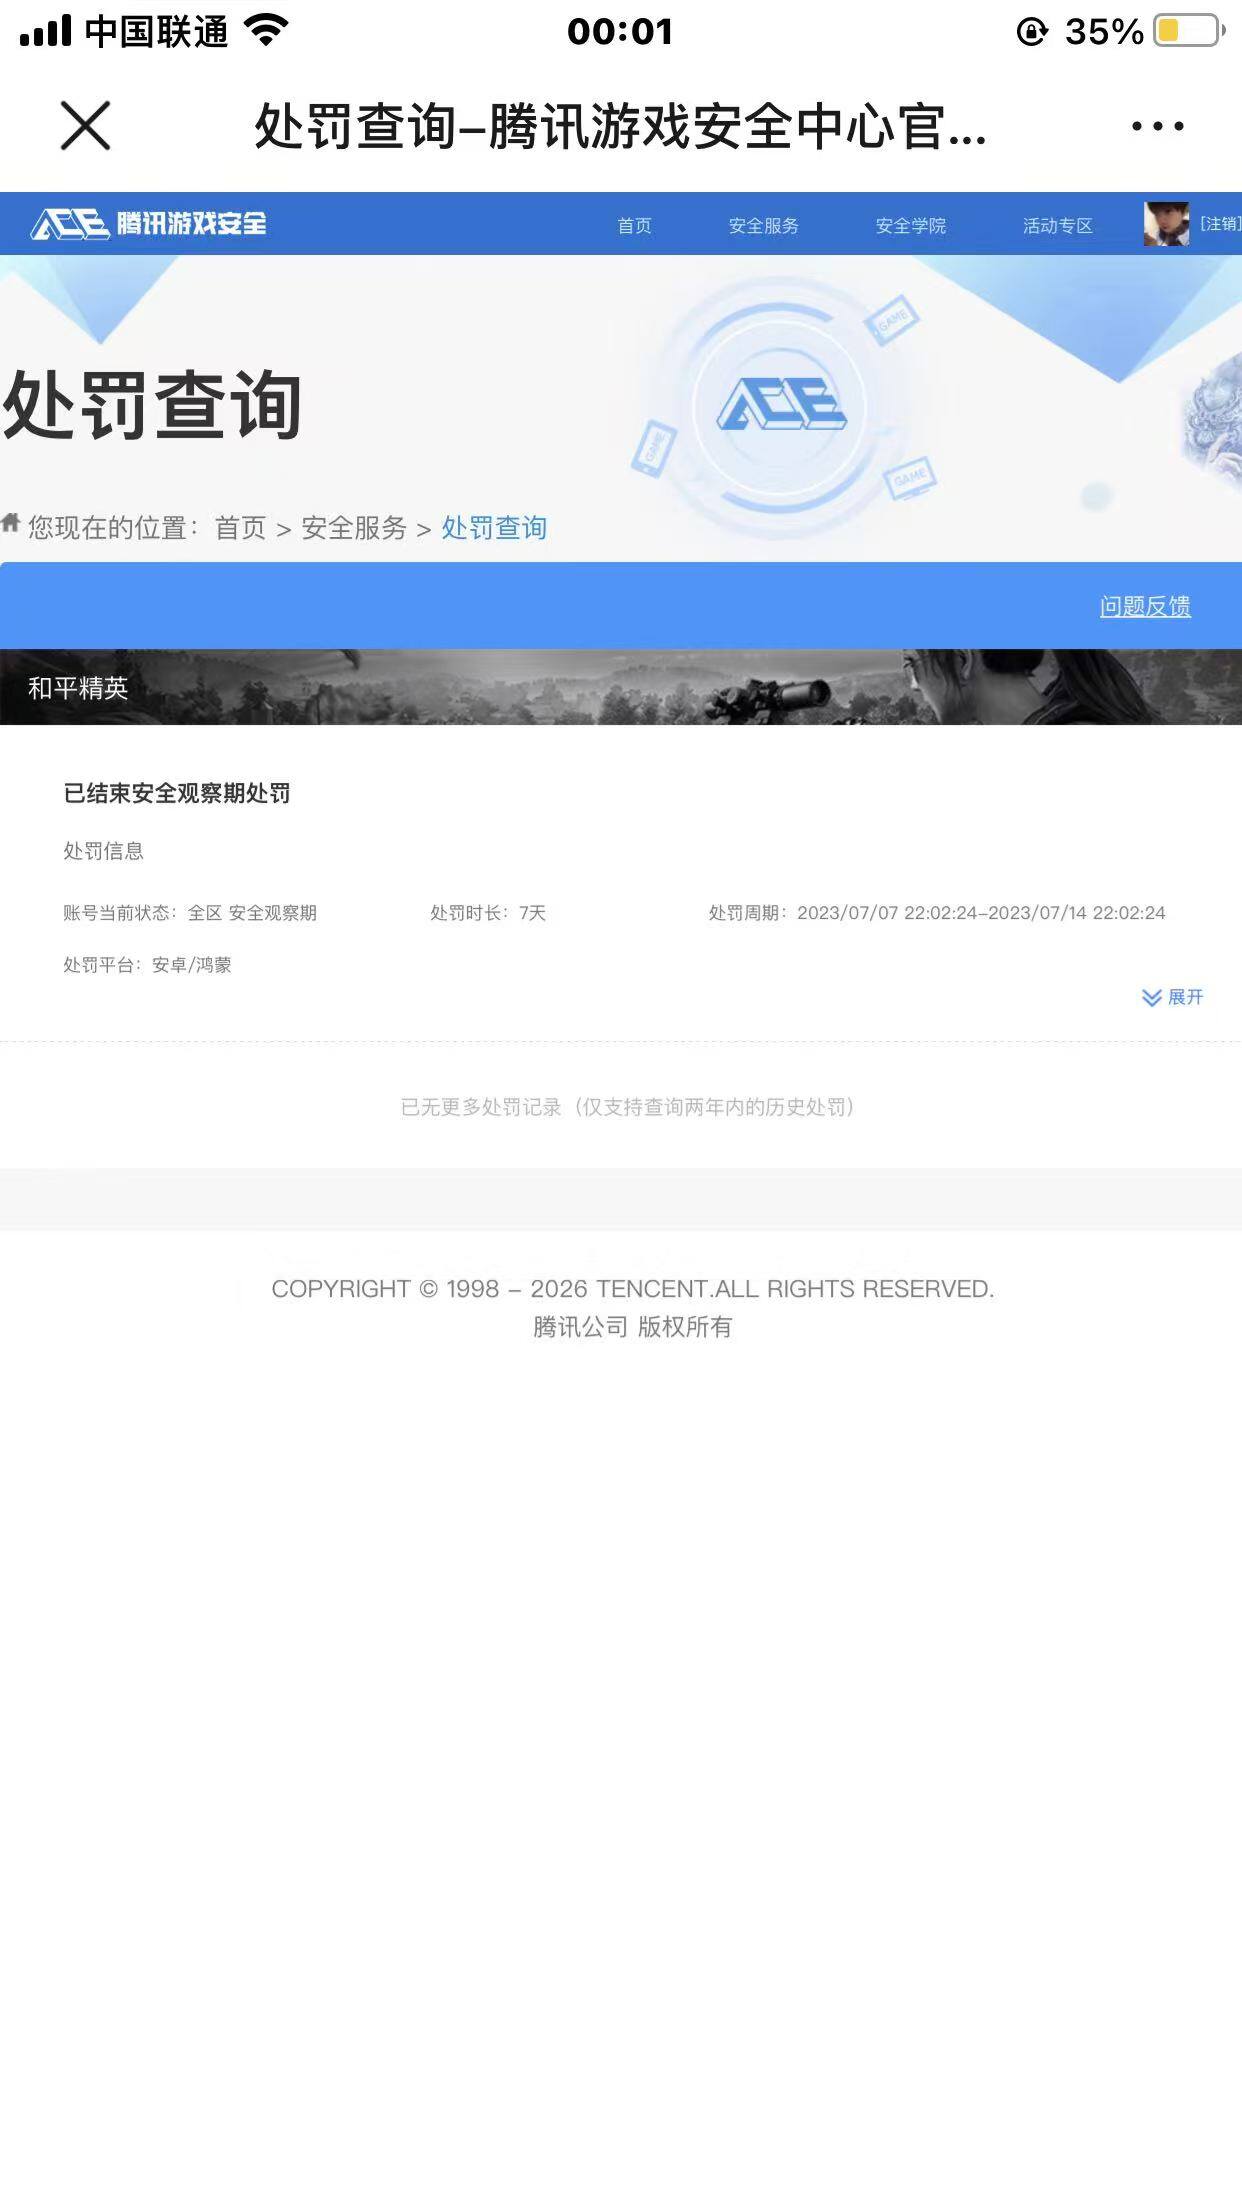Image resolution: width=1242 pixels, height=2208 pixels.
Task: Click the 处罚时长: 7天 text
Action: pyautogui.click(x=488, y=913)
